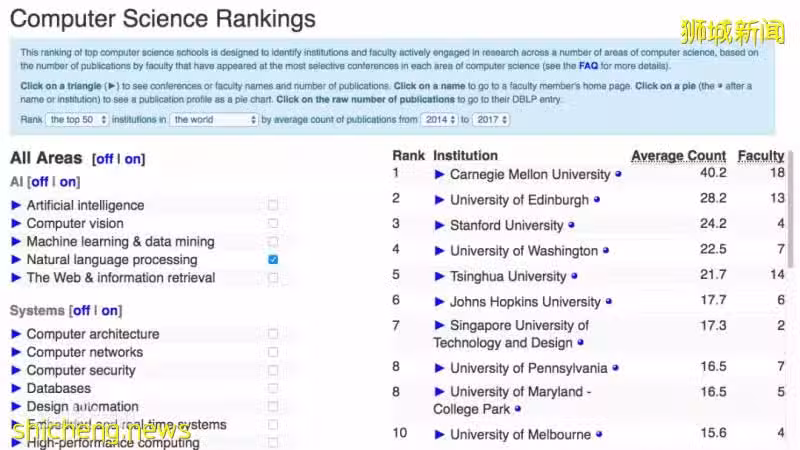The height and width of the screenshot is (450, 800).
Task: Enable the Computer vision checkbox
Action: [x=273, y=223]
